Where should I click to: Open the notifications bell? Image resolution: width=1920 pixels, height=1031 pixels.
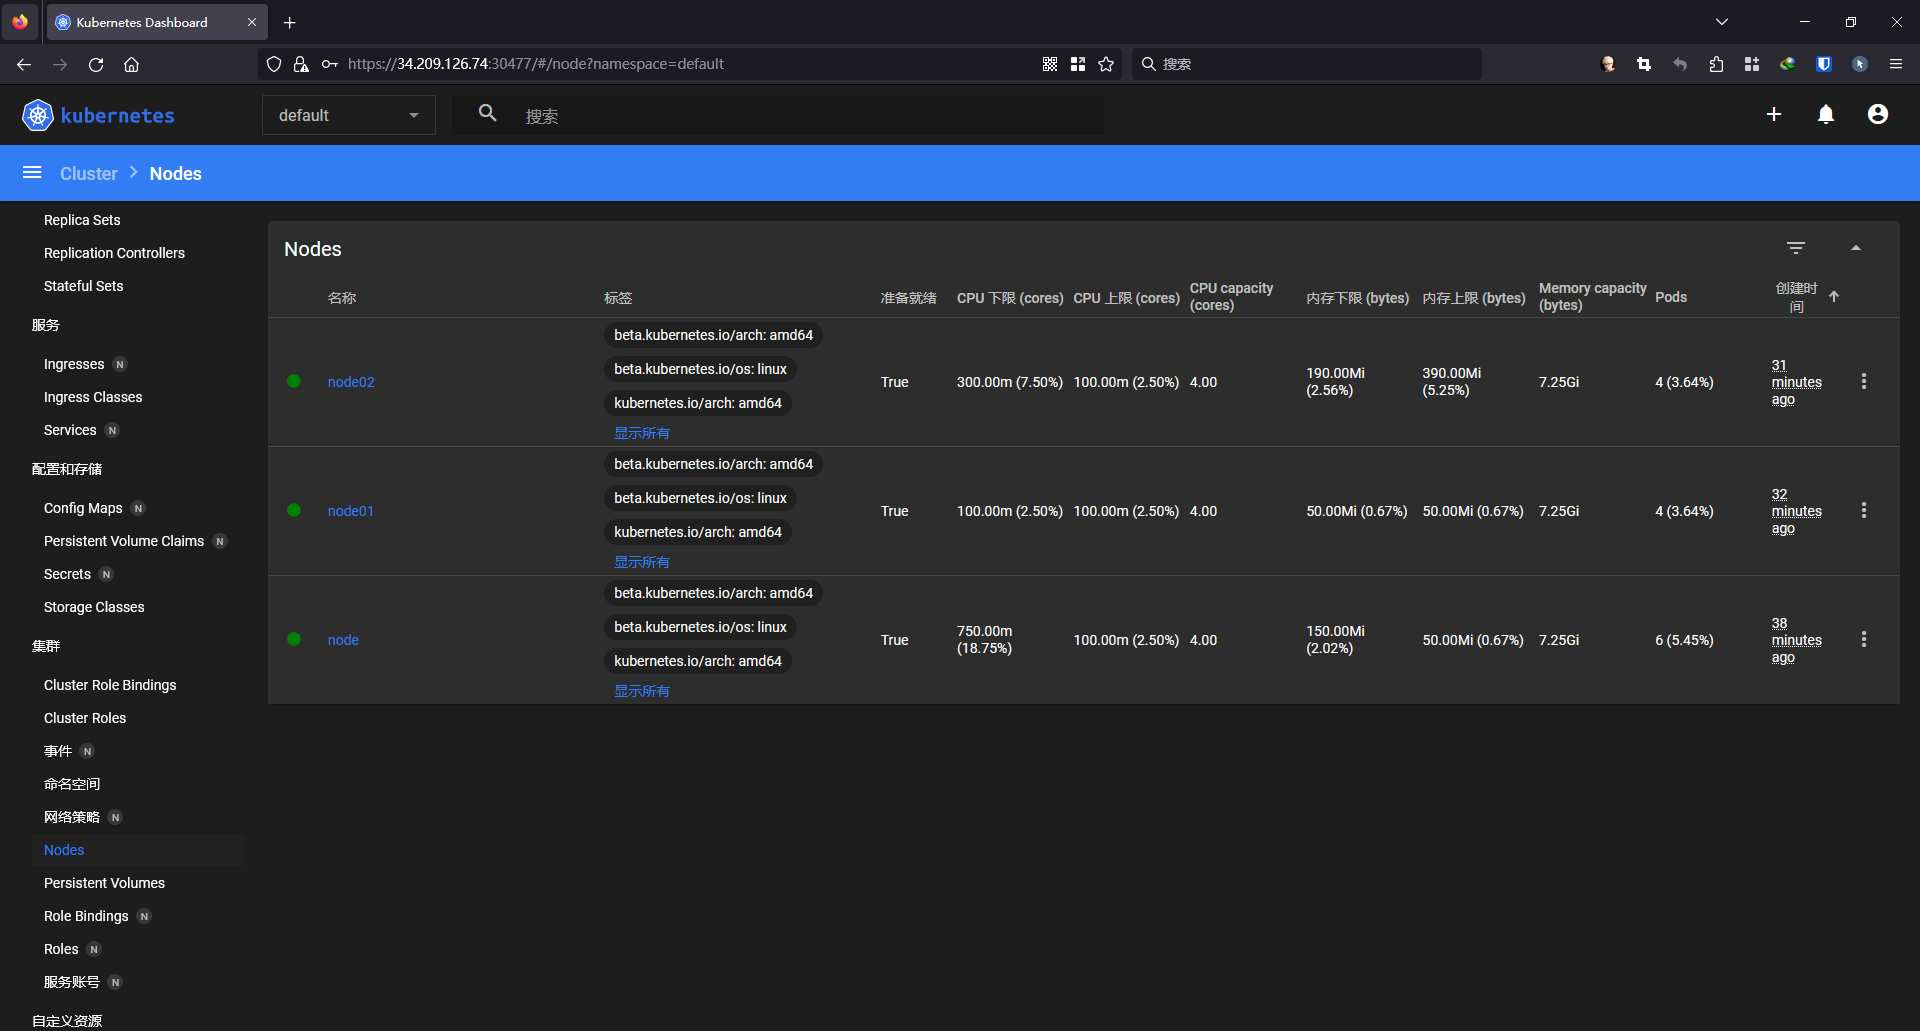point(1826,115)
